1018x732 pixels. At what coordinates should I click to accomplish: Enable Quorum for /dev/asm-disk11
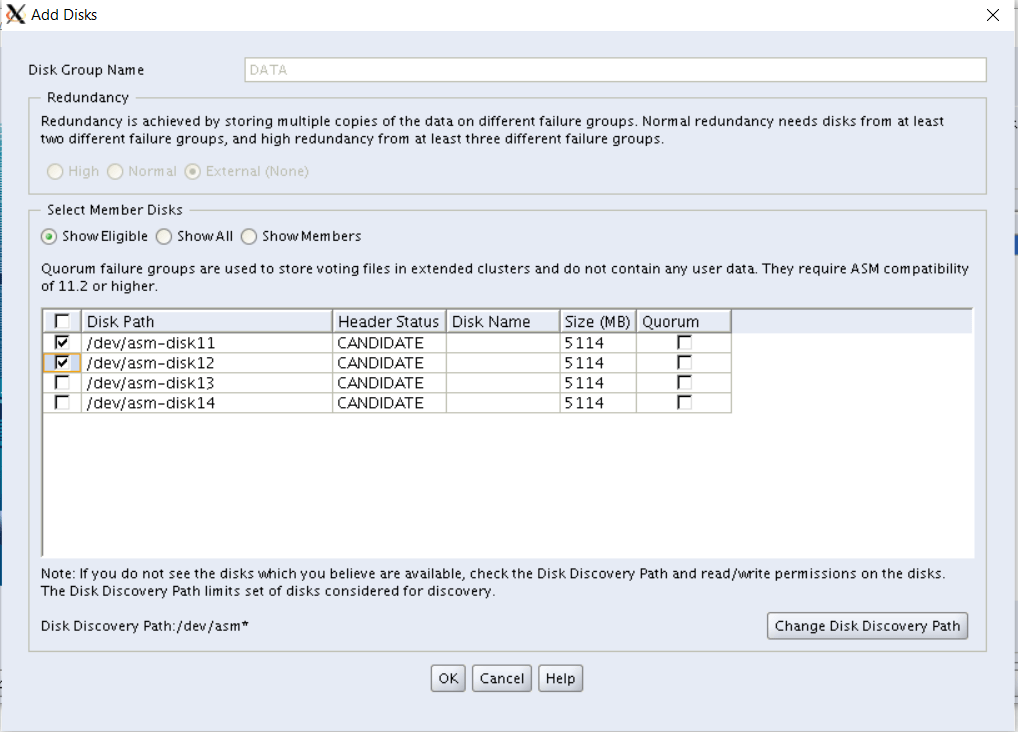pos(684,343)
